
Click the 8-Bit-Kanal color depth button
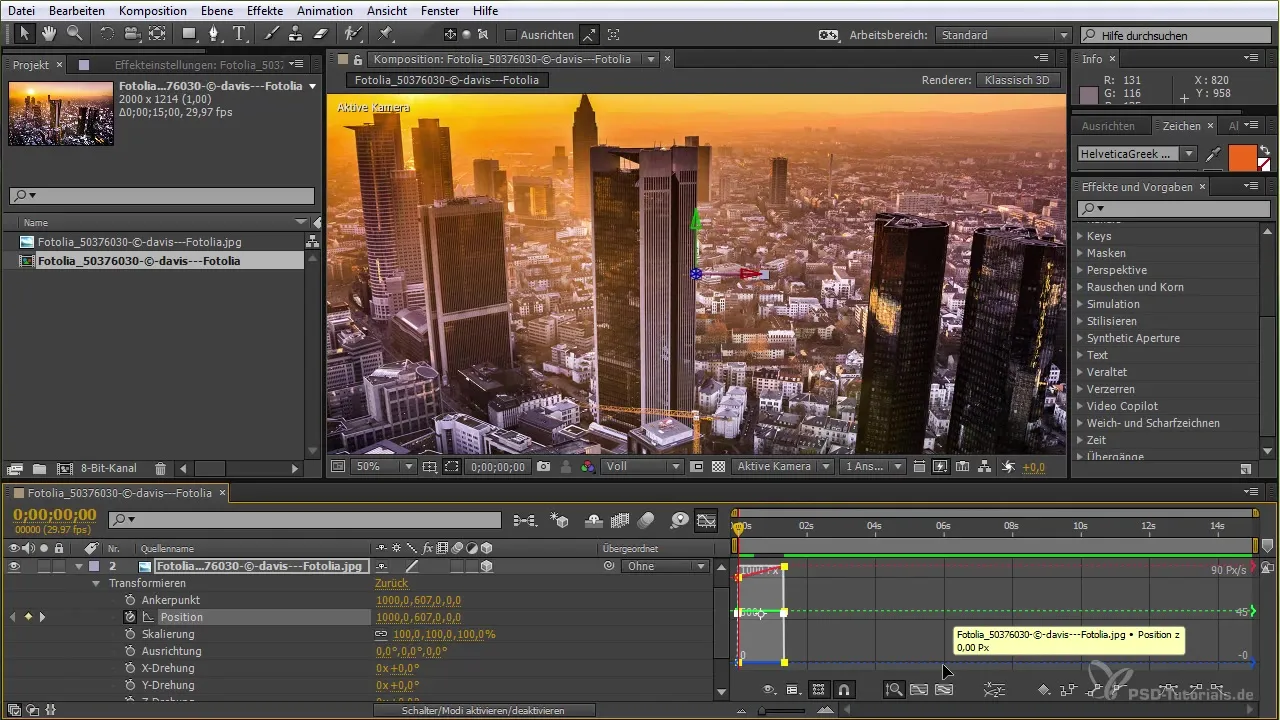point(109,468)
